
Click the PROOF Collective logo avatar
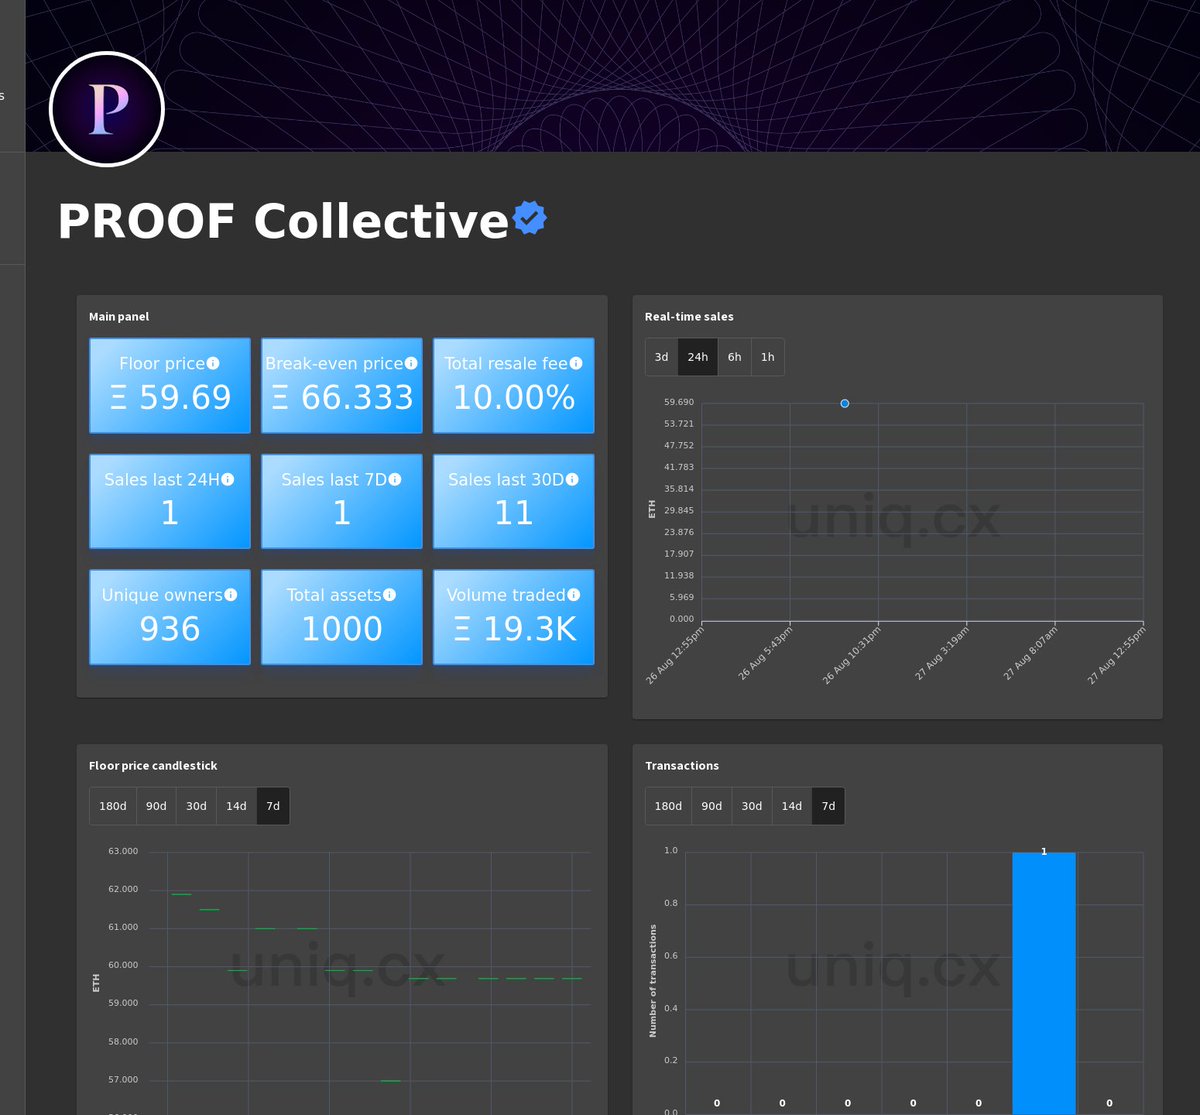[x=107, y=109]
